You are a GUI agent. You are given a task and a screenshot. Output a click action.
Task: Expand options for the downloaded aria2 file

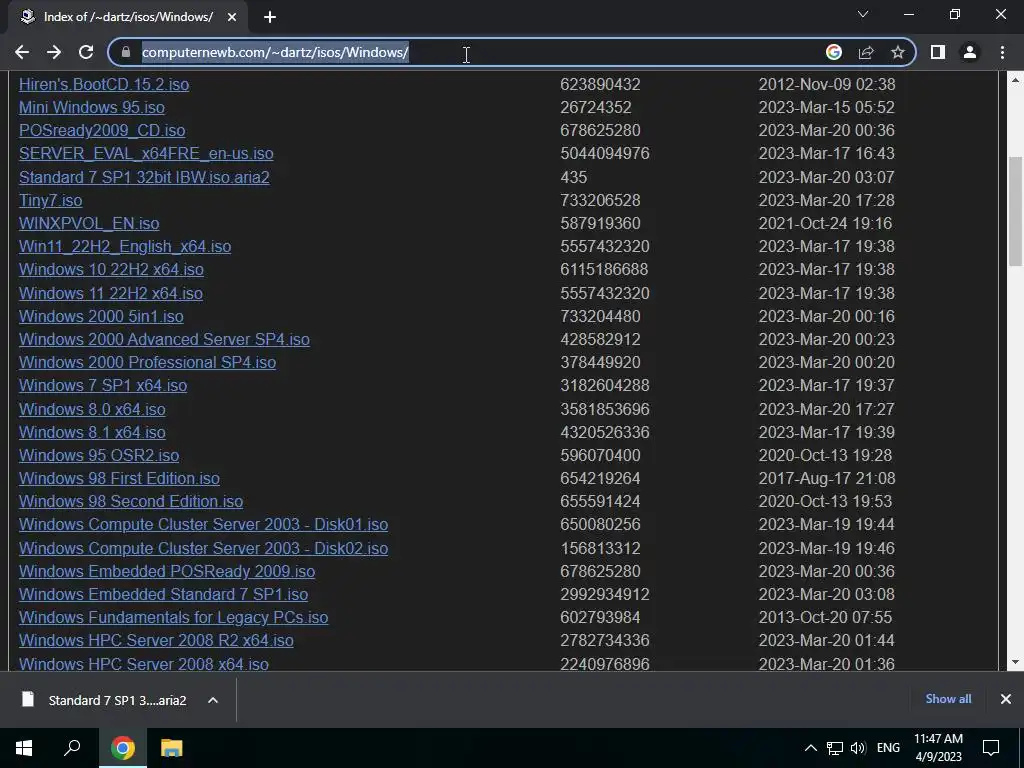coord(213,700)
